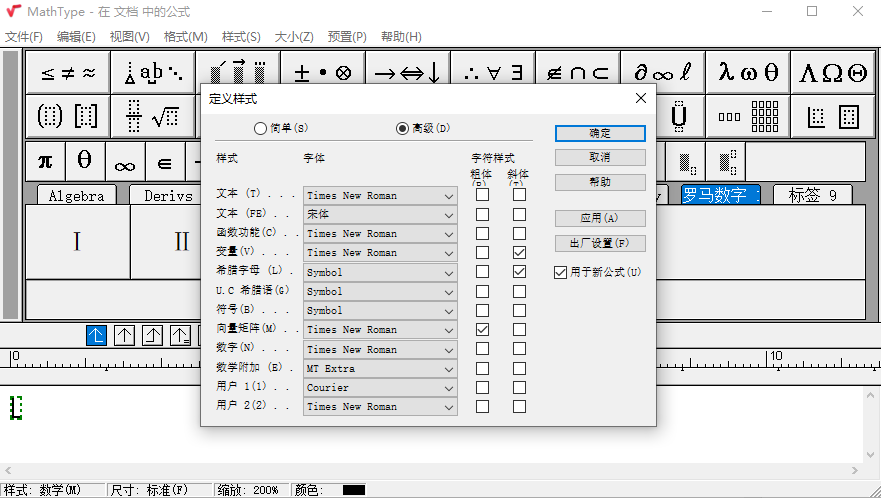Viewport: 881px width, 498px height.
Task: Open the matrix templates palette
Action: 747,116
